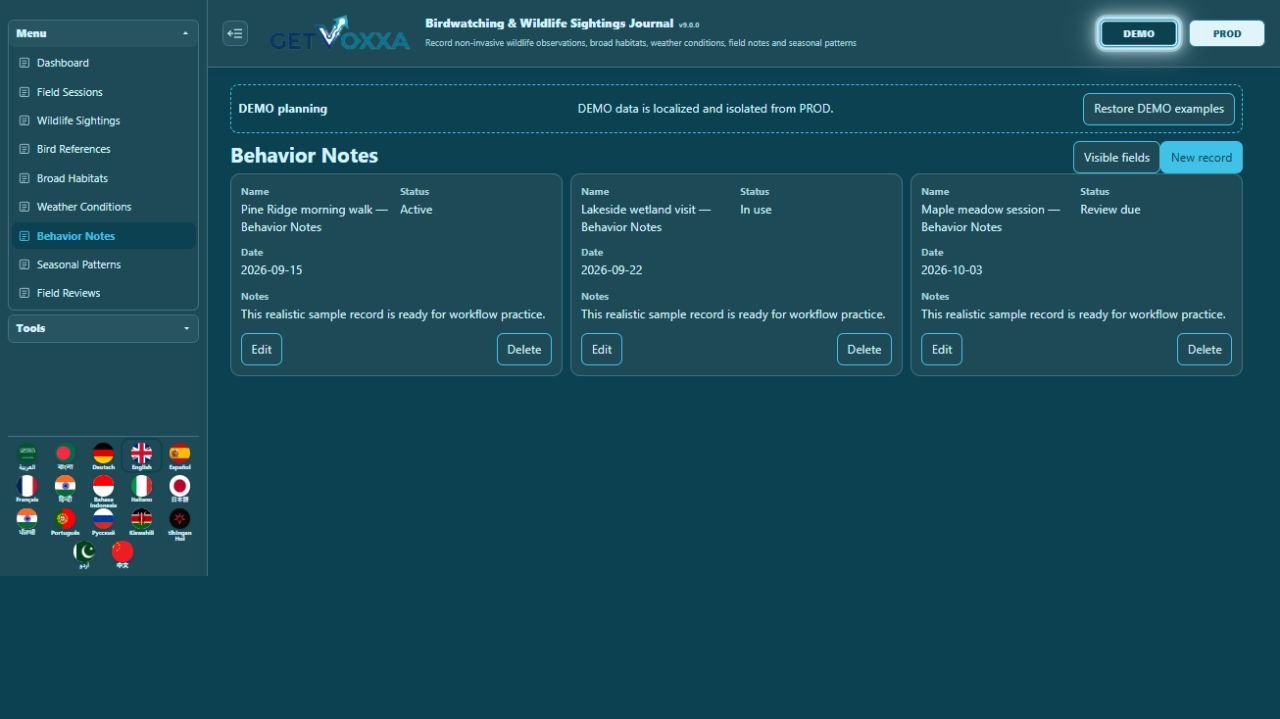Image resolution: width=1280 pixels, height=719 pixels.
Task: Switch to the Italiano flag
Action: coord(141,487)
